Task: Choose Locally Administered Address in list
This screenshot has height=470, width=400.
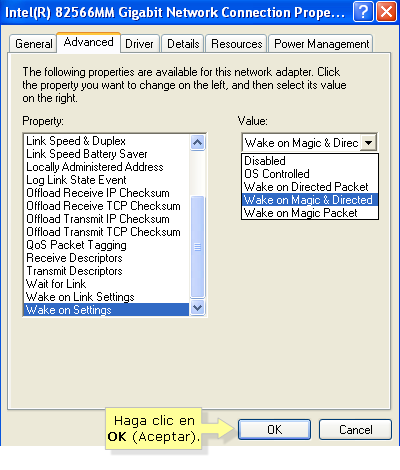Action: pyautogui.click(x=107, y=167)
